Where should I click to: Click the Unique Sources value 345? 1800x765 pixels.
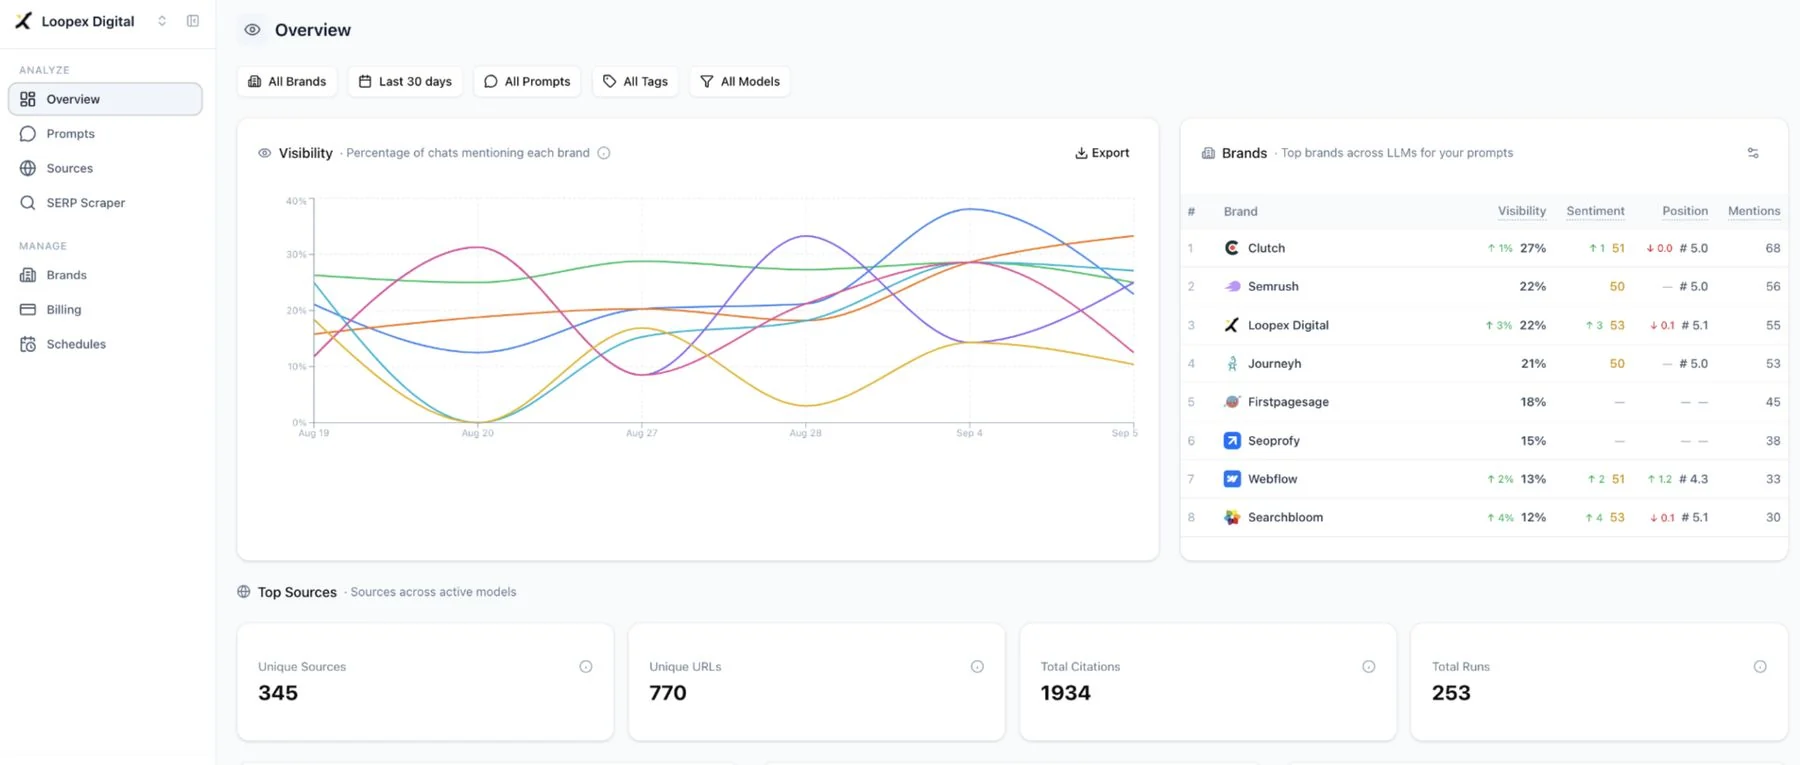[278, 693]
